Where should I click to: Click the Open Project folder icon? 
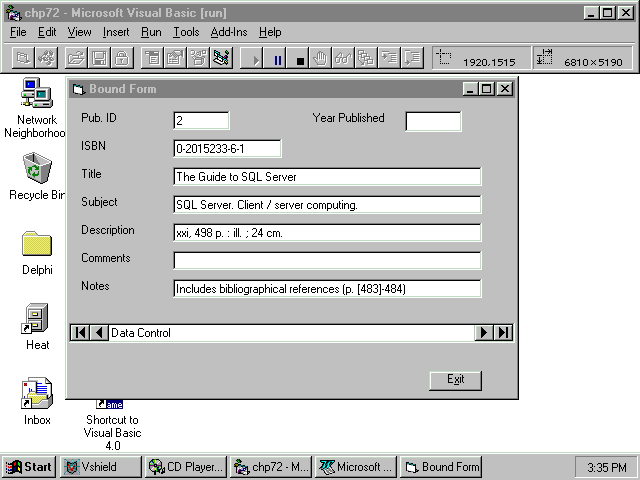(76, 59)
